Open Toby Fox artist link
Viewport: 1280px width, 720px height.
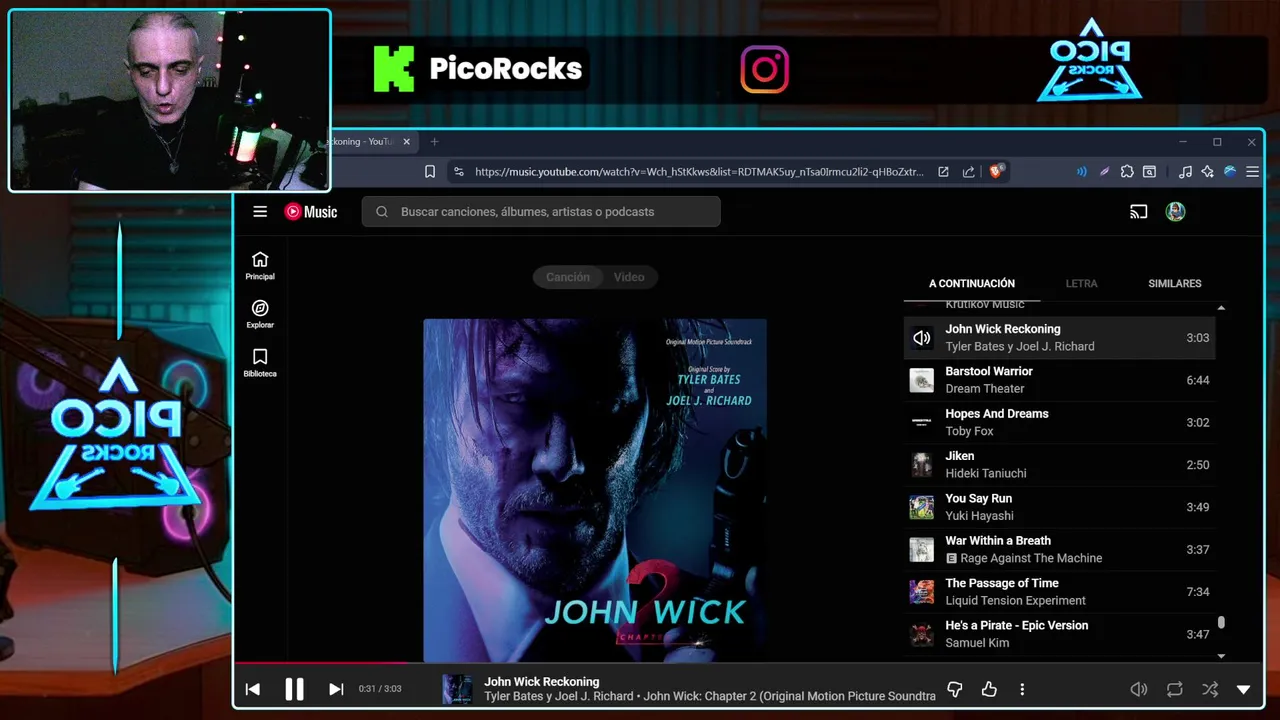[x=969, y=431]
